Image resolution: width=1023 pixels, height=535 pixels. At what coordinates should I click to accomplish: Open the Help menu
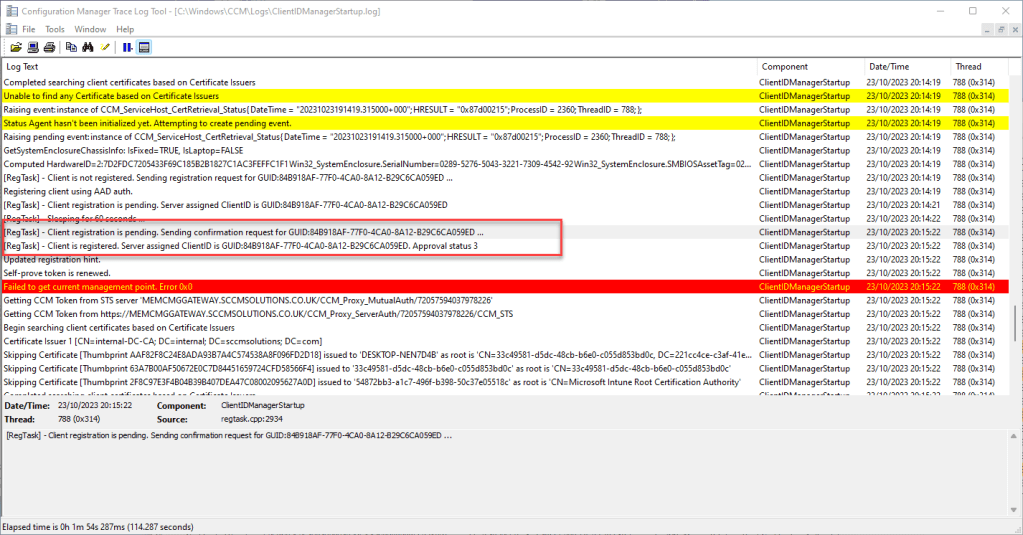125,29
